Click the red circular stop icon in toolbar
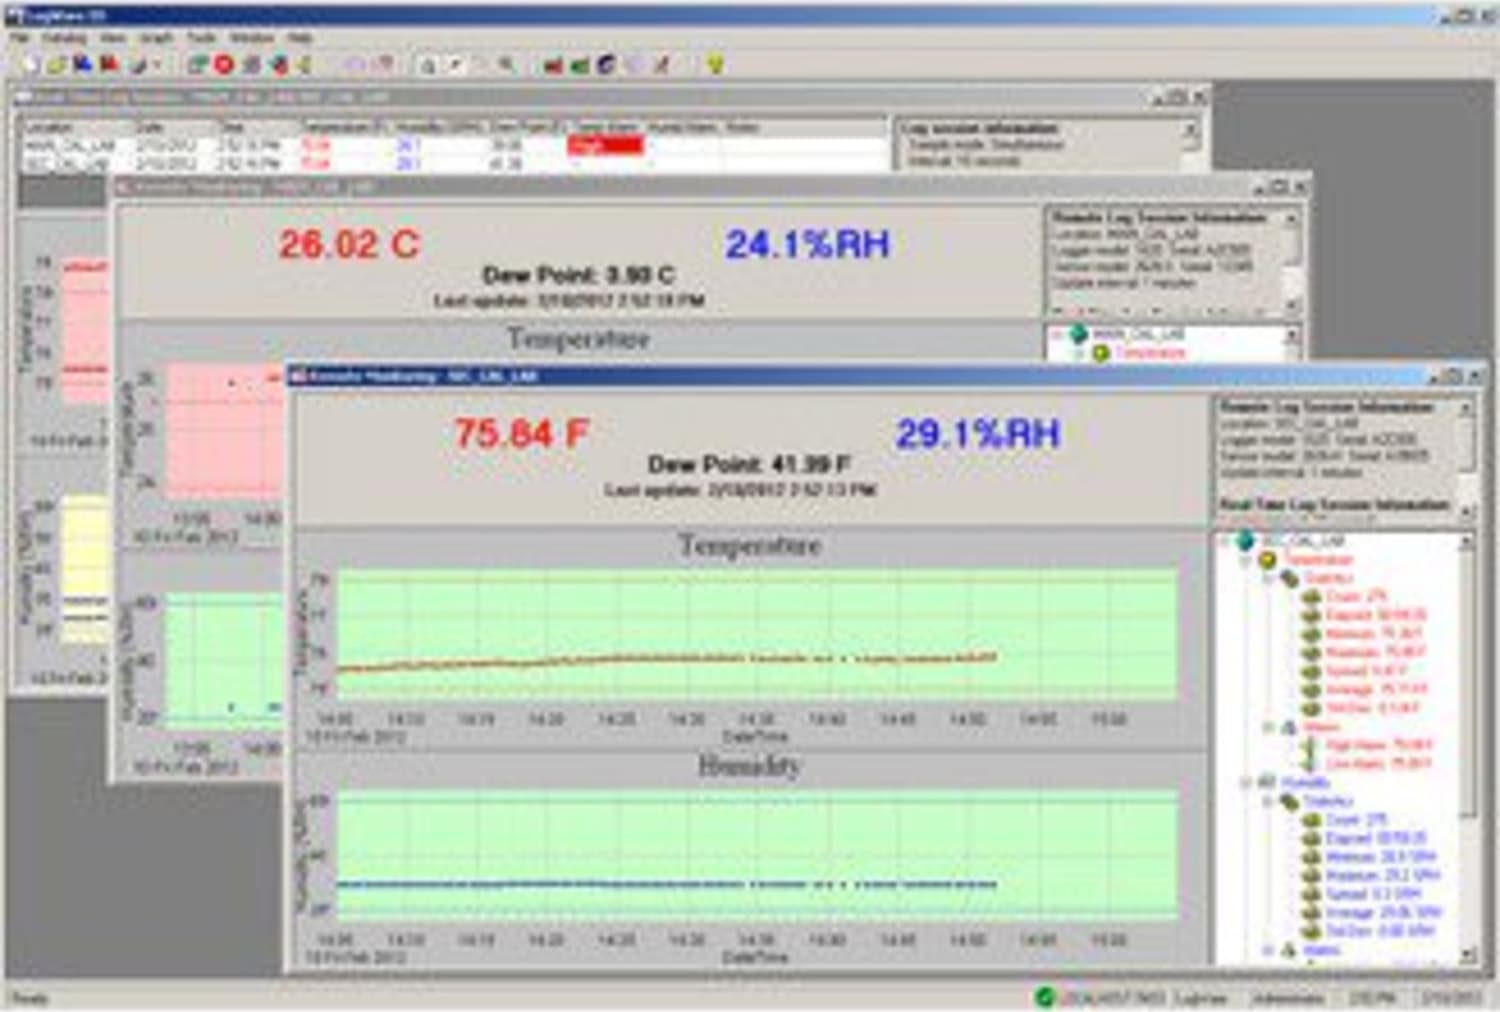Image resolution: width=1500 pixels, height=1012 pixels. tap(224, 65)
